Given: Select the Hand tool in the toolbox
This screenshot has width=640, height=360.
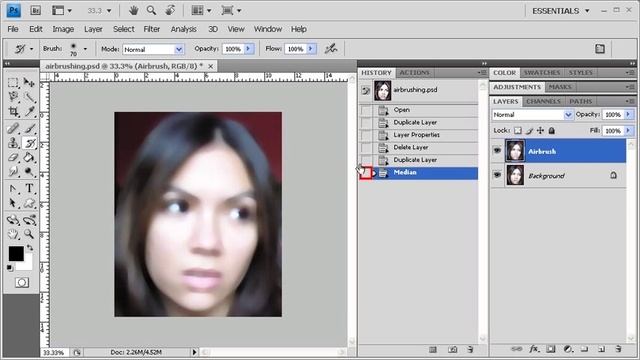Looking at the screenshot, I should point(13,234).
